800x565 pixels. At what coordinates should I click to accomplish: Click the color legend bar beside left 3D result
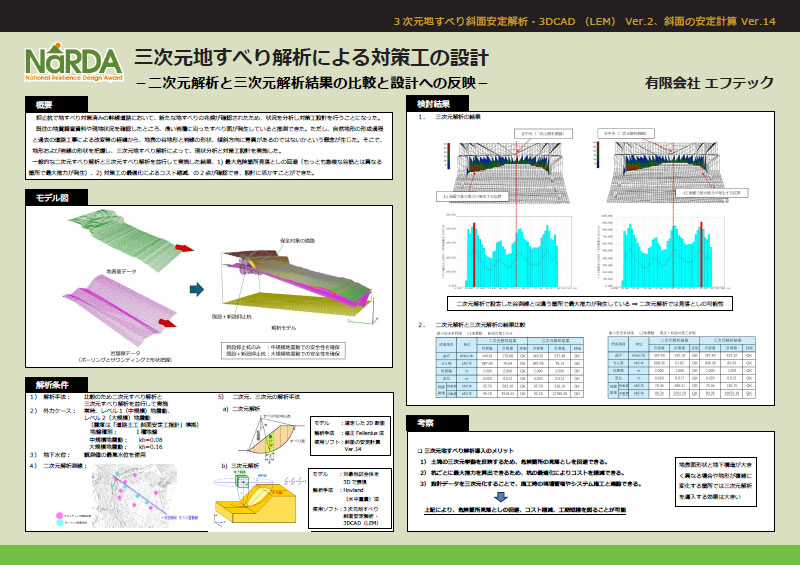[448, 156]
